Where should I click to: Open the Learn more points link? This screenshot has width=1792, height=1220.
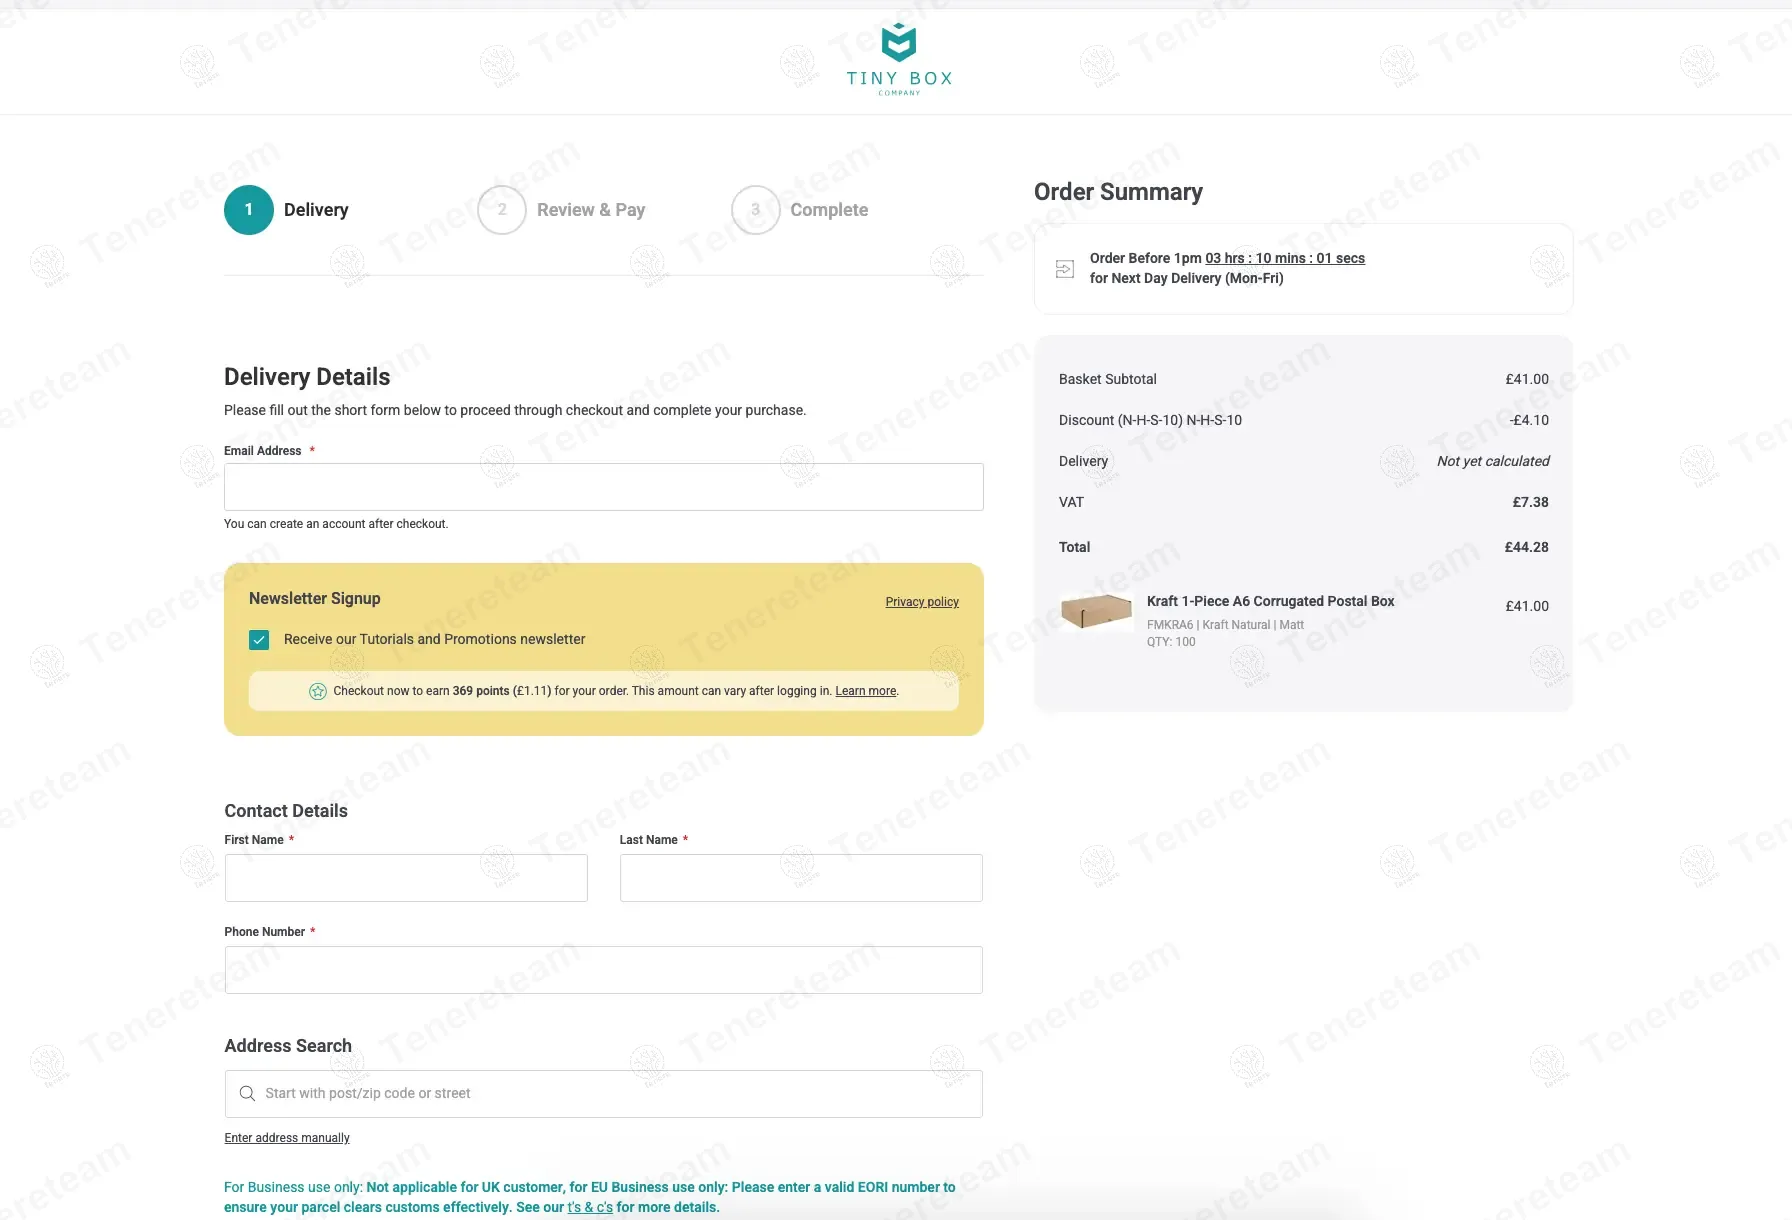click(866, 691)
